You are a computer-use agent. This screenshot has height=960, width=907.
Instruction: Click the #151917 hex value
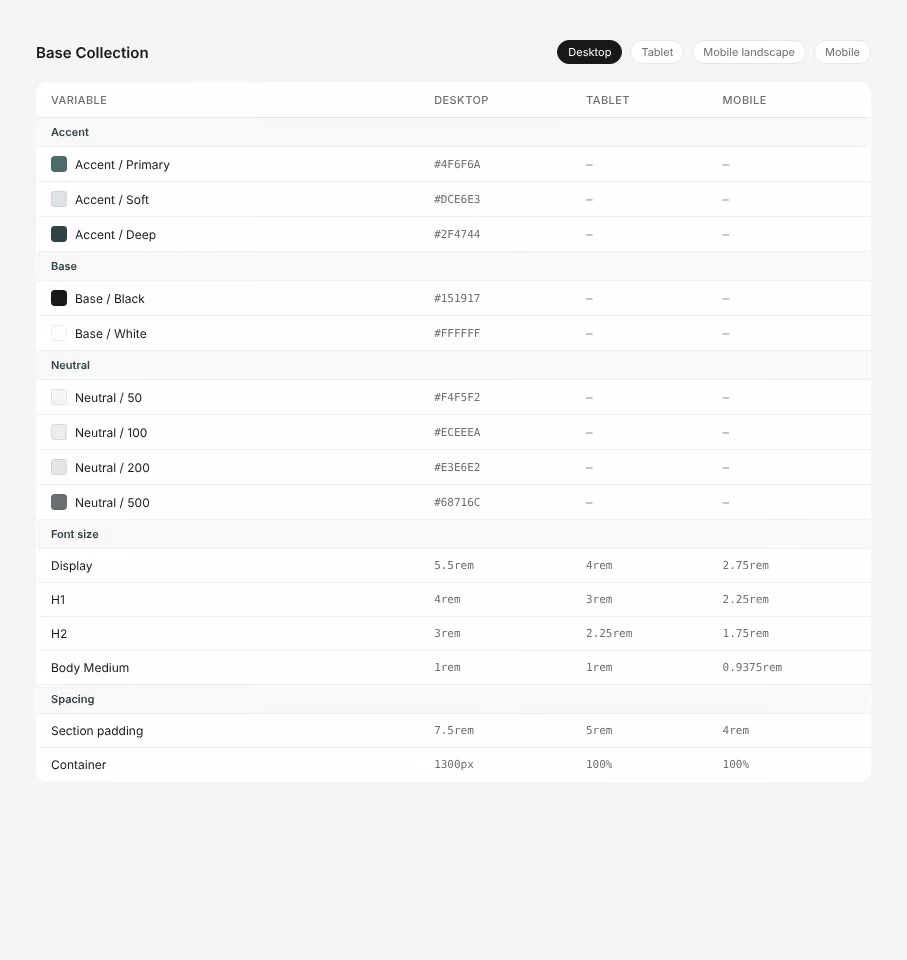(x=457, y=298)
